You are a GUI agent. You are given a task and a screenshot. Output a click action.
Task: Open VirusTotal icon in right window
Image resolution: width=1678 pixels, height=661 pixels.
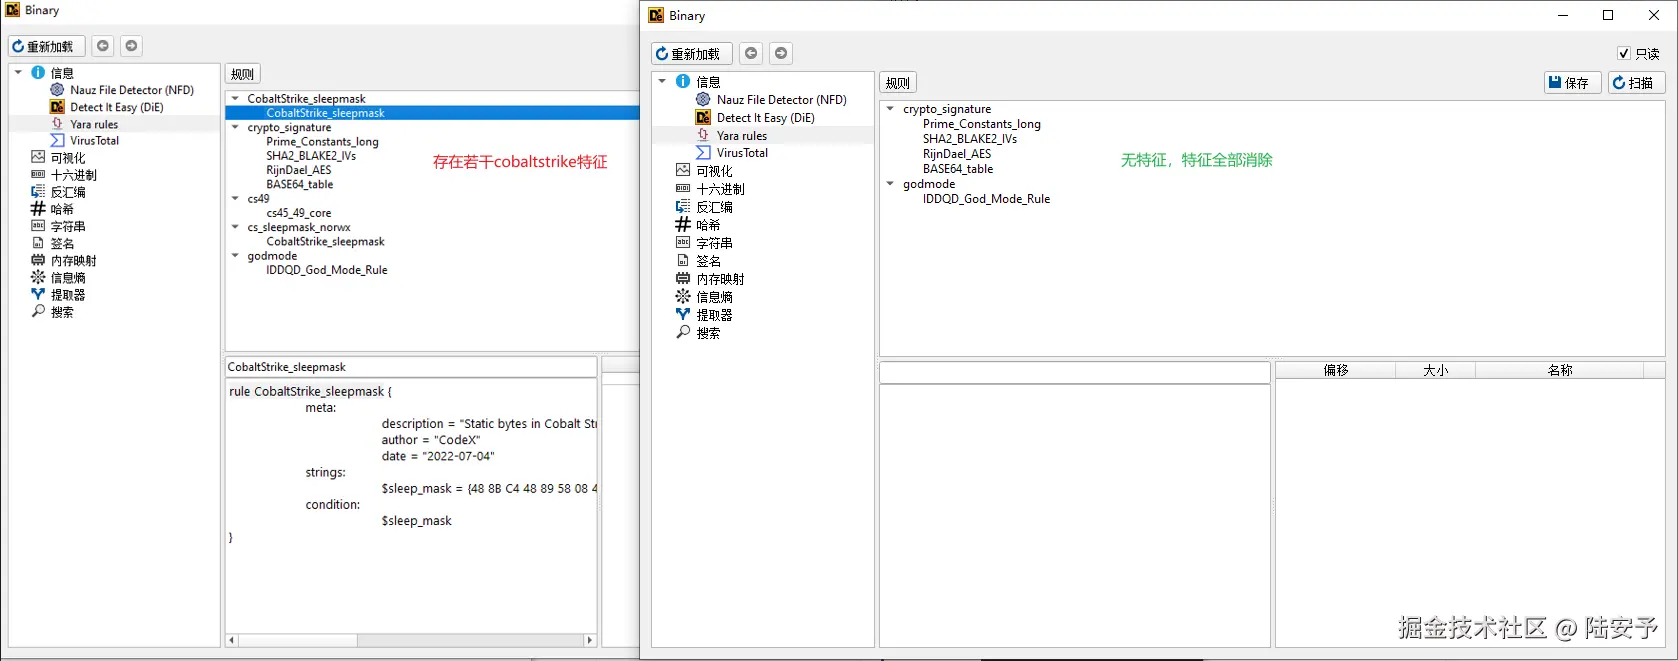pos(703,153)
